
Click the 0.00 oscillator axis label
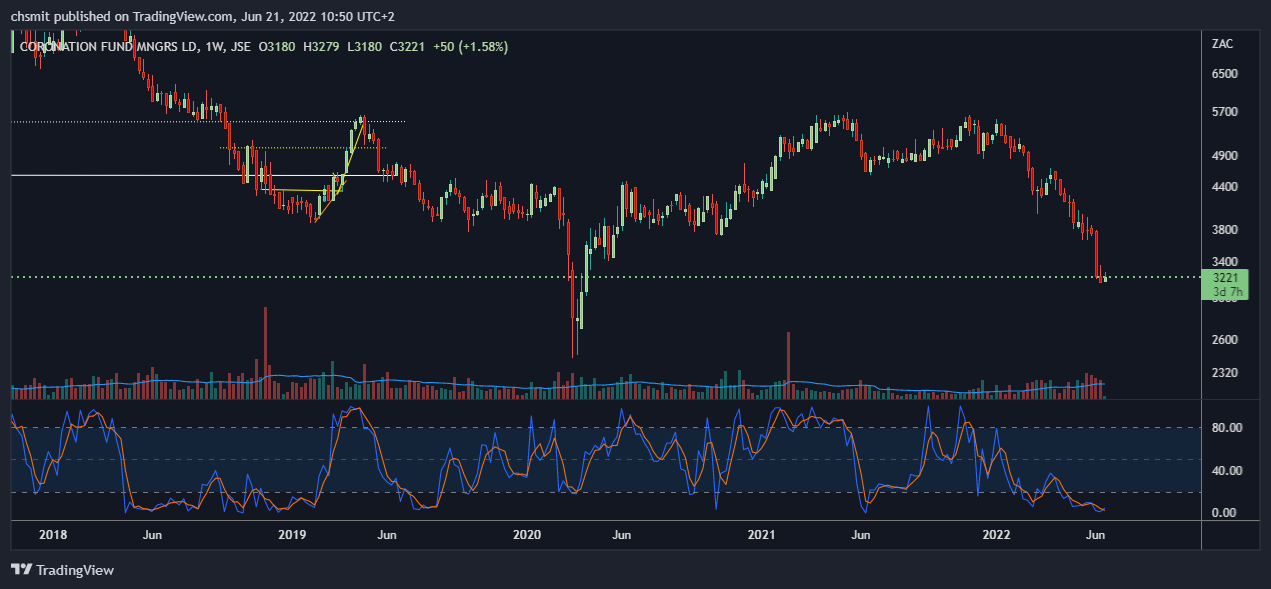click(1226, 513)
